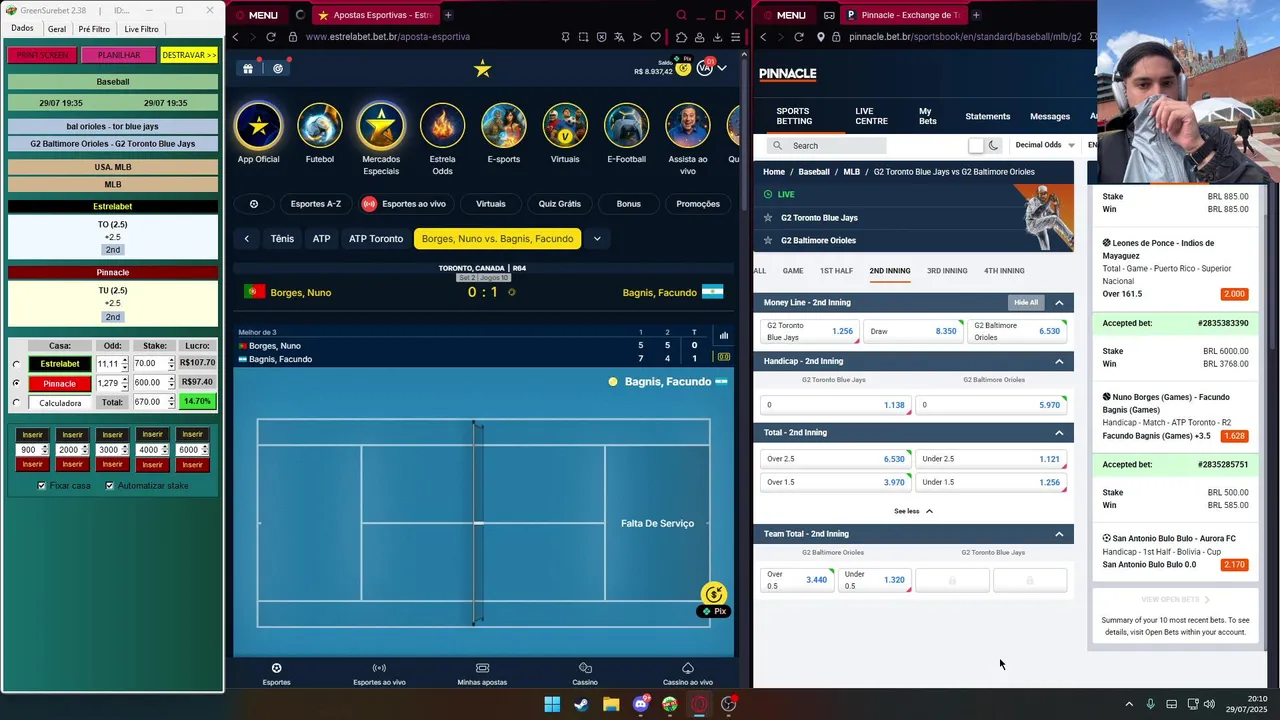Open the Virtuais category icon
1280x720 pixels.
coord(565,126)
